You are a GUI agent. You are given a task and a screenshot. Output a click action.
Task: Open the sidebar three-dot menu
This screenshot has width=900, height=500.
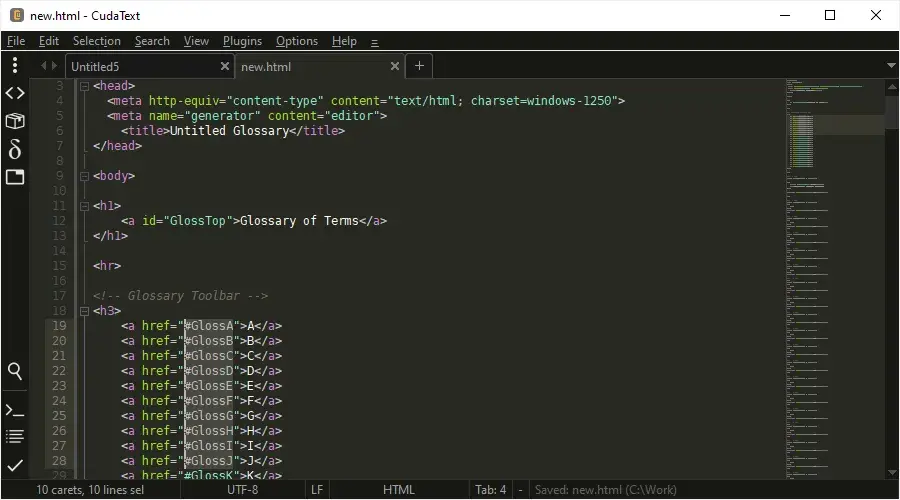tap(15, 65)
